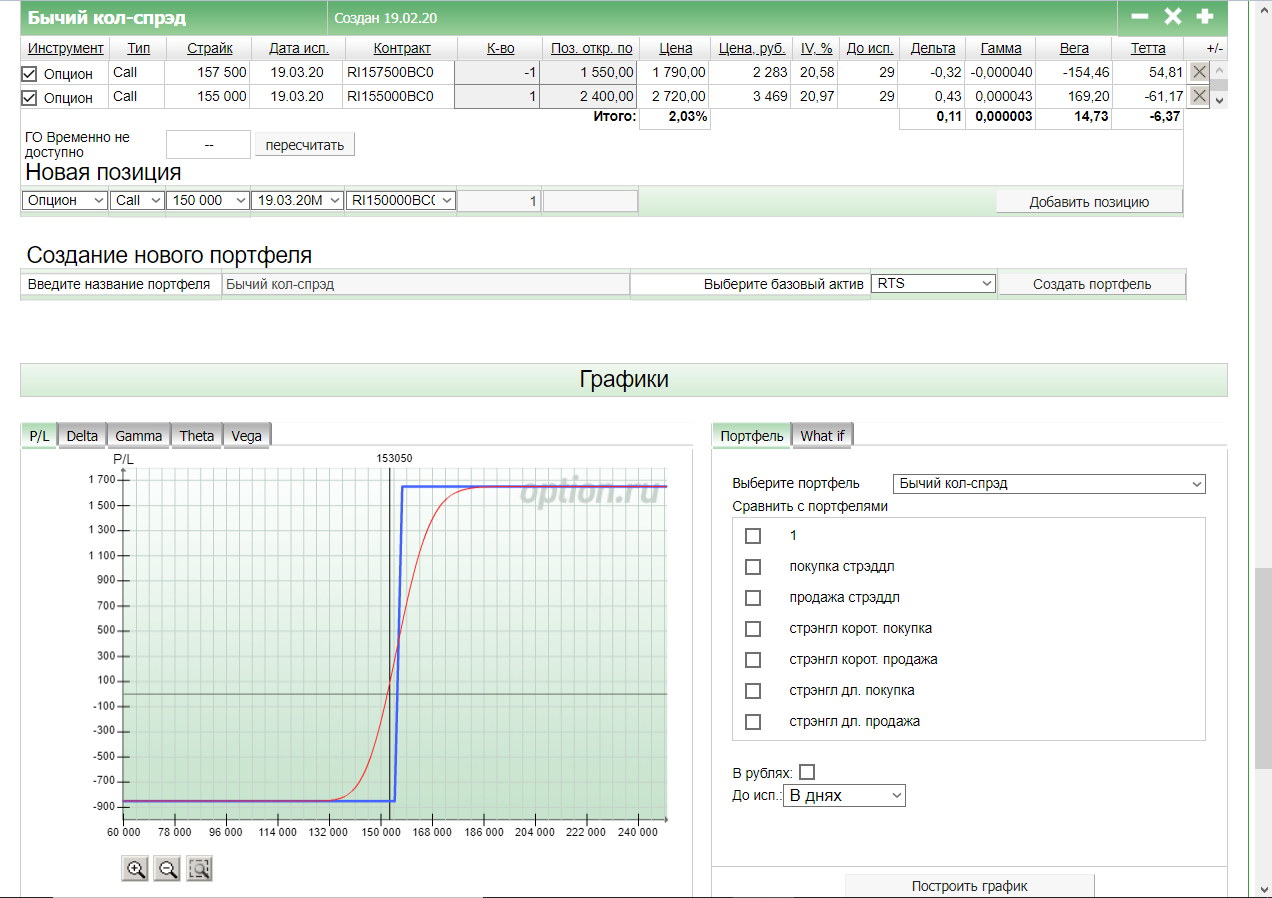Click the 'Добавить позицию' button

tap(1088, 202)
